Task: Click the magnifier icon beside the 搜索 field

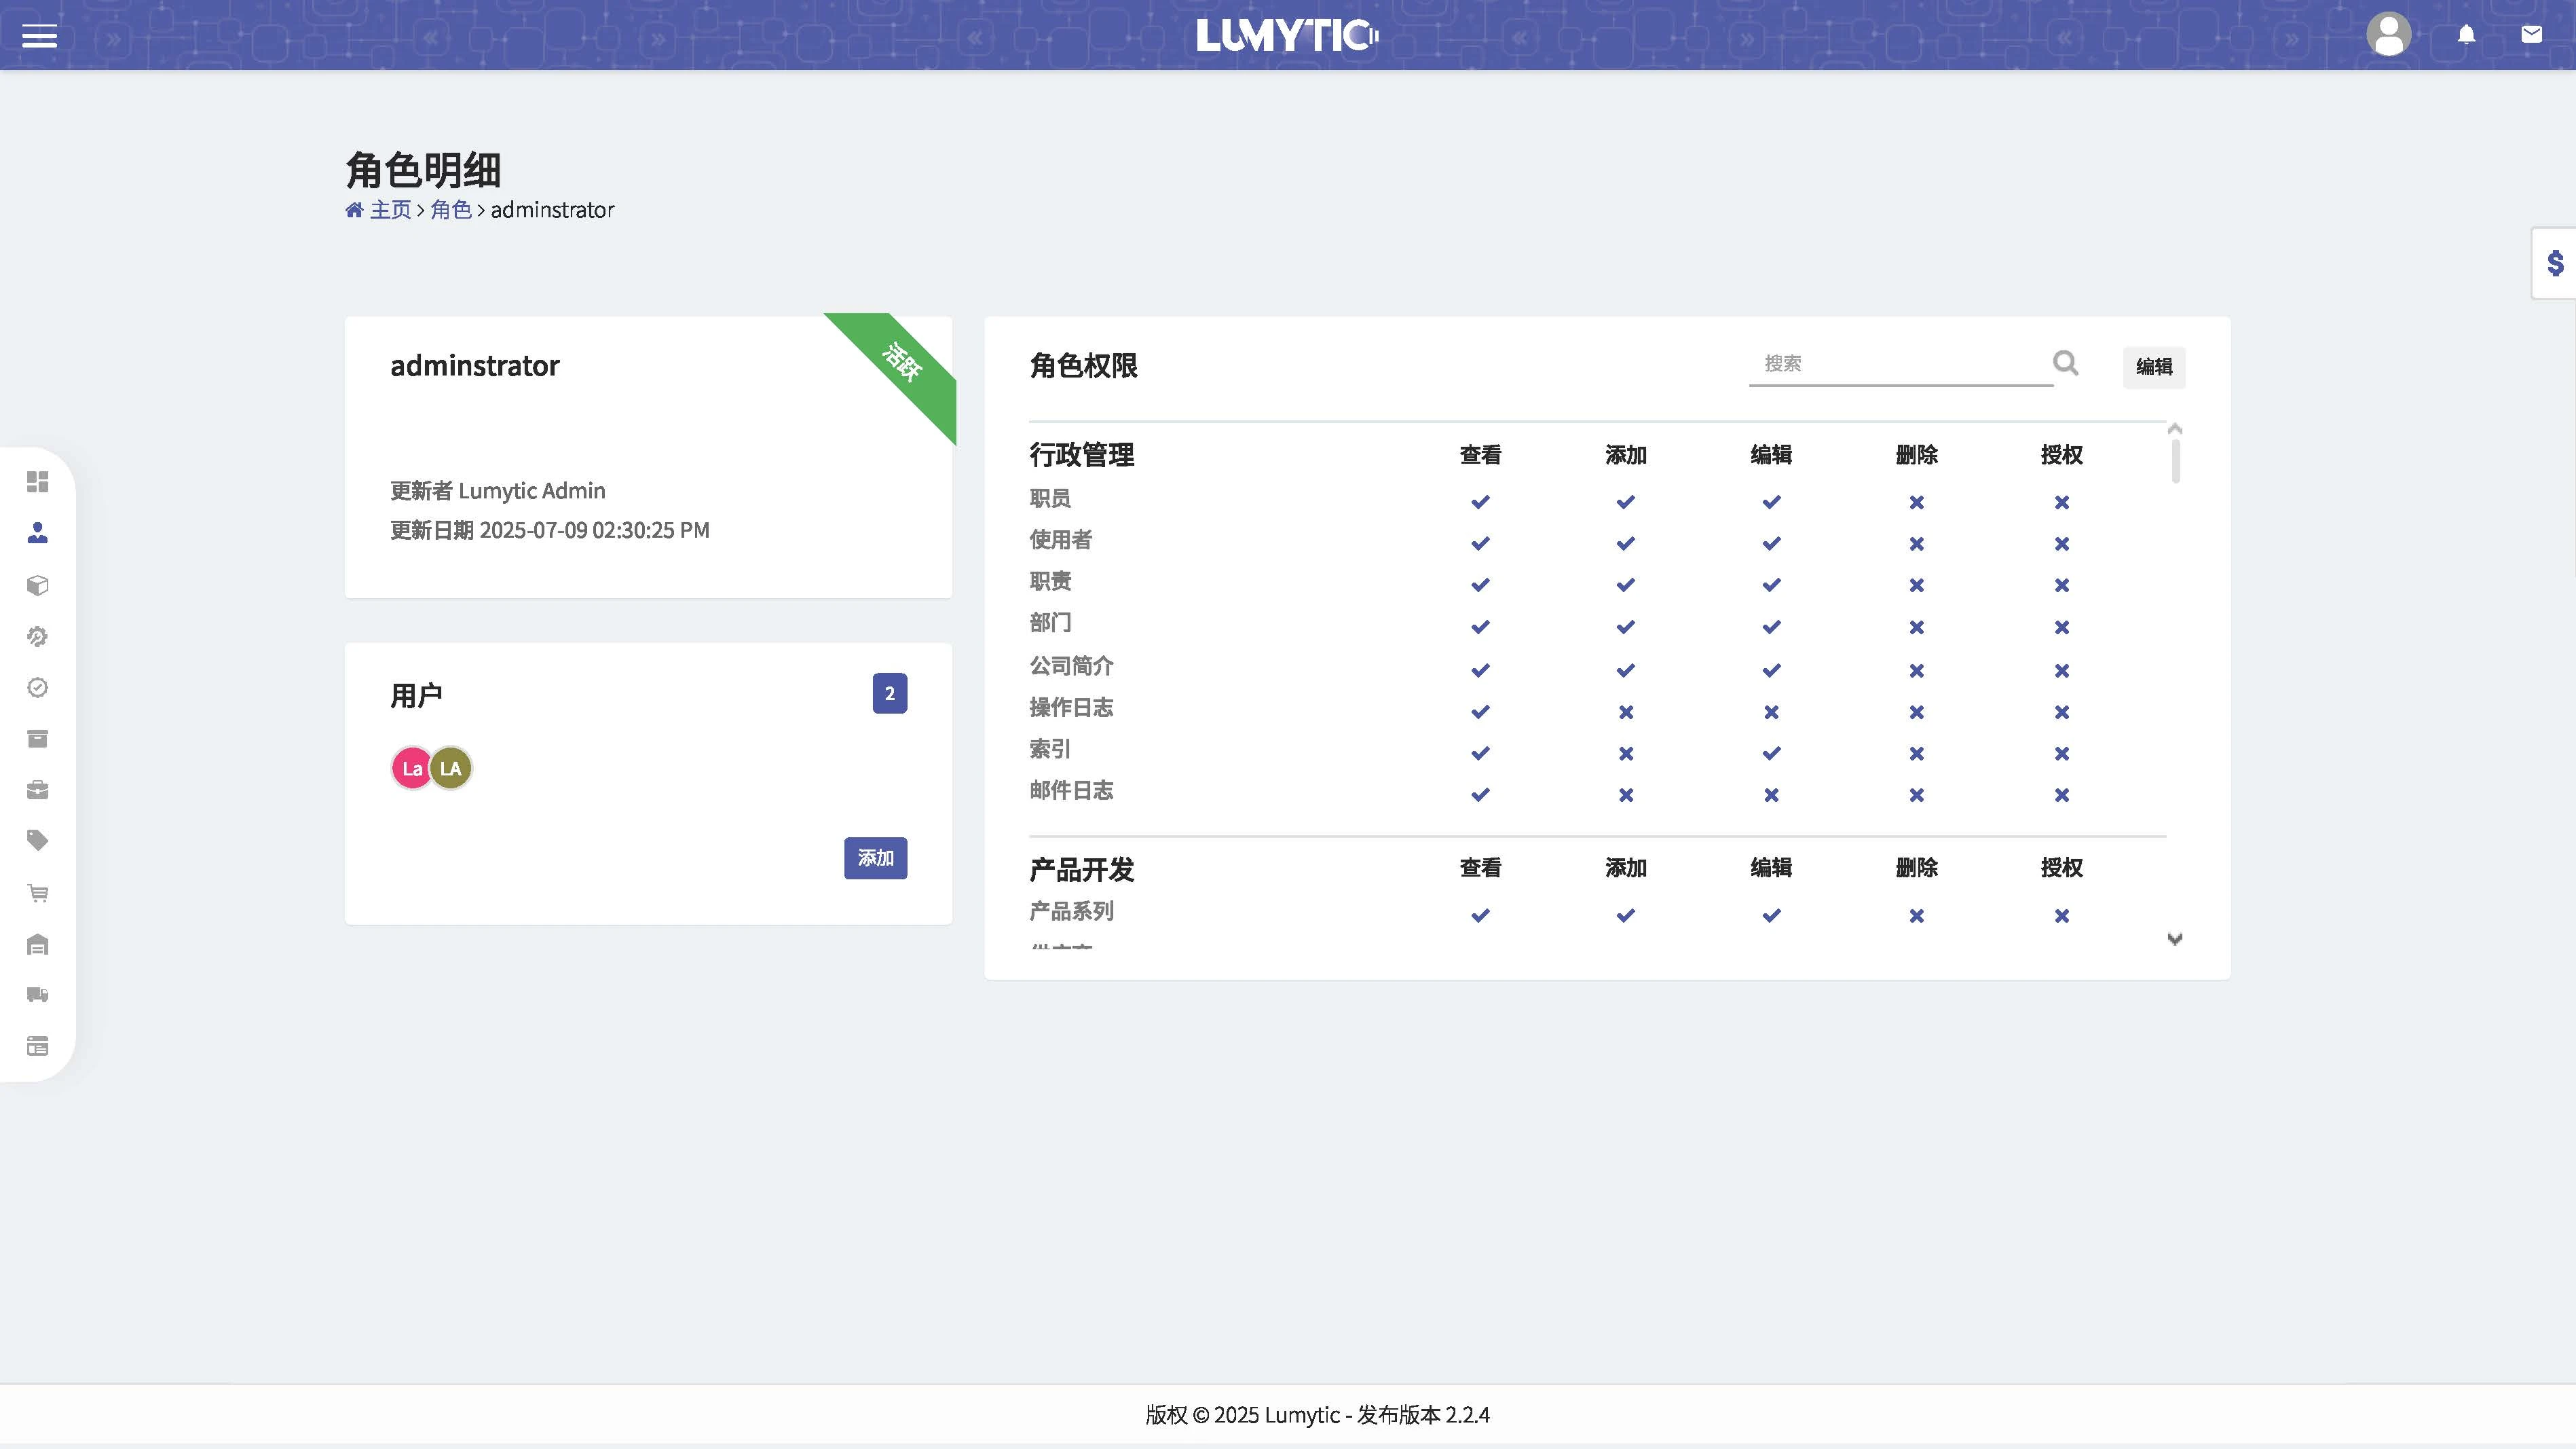Action: [2065, 363]
